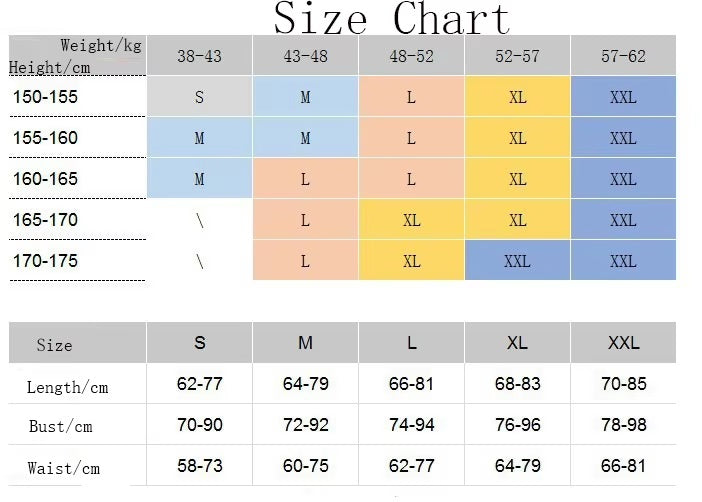The width and height of the screenshot is (702, 502).
Task: Click the Weight/kg Height/cm corner header
Action: pos(77,56)
